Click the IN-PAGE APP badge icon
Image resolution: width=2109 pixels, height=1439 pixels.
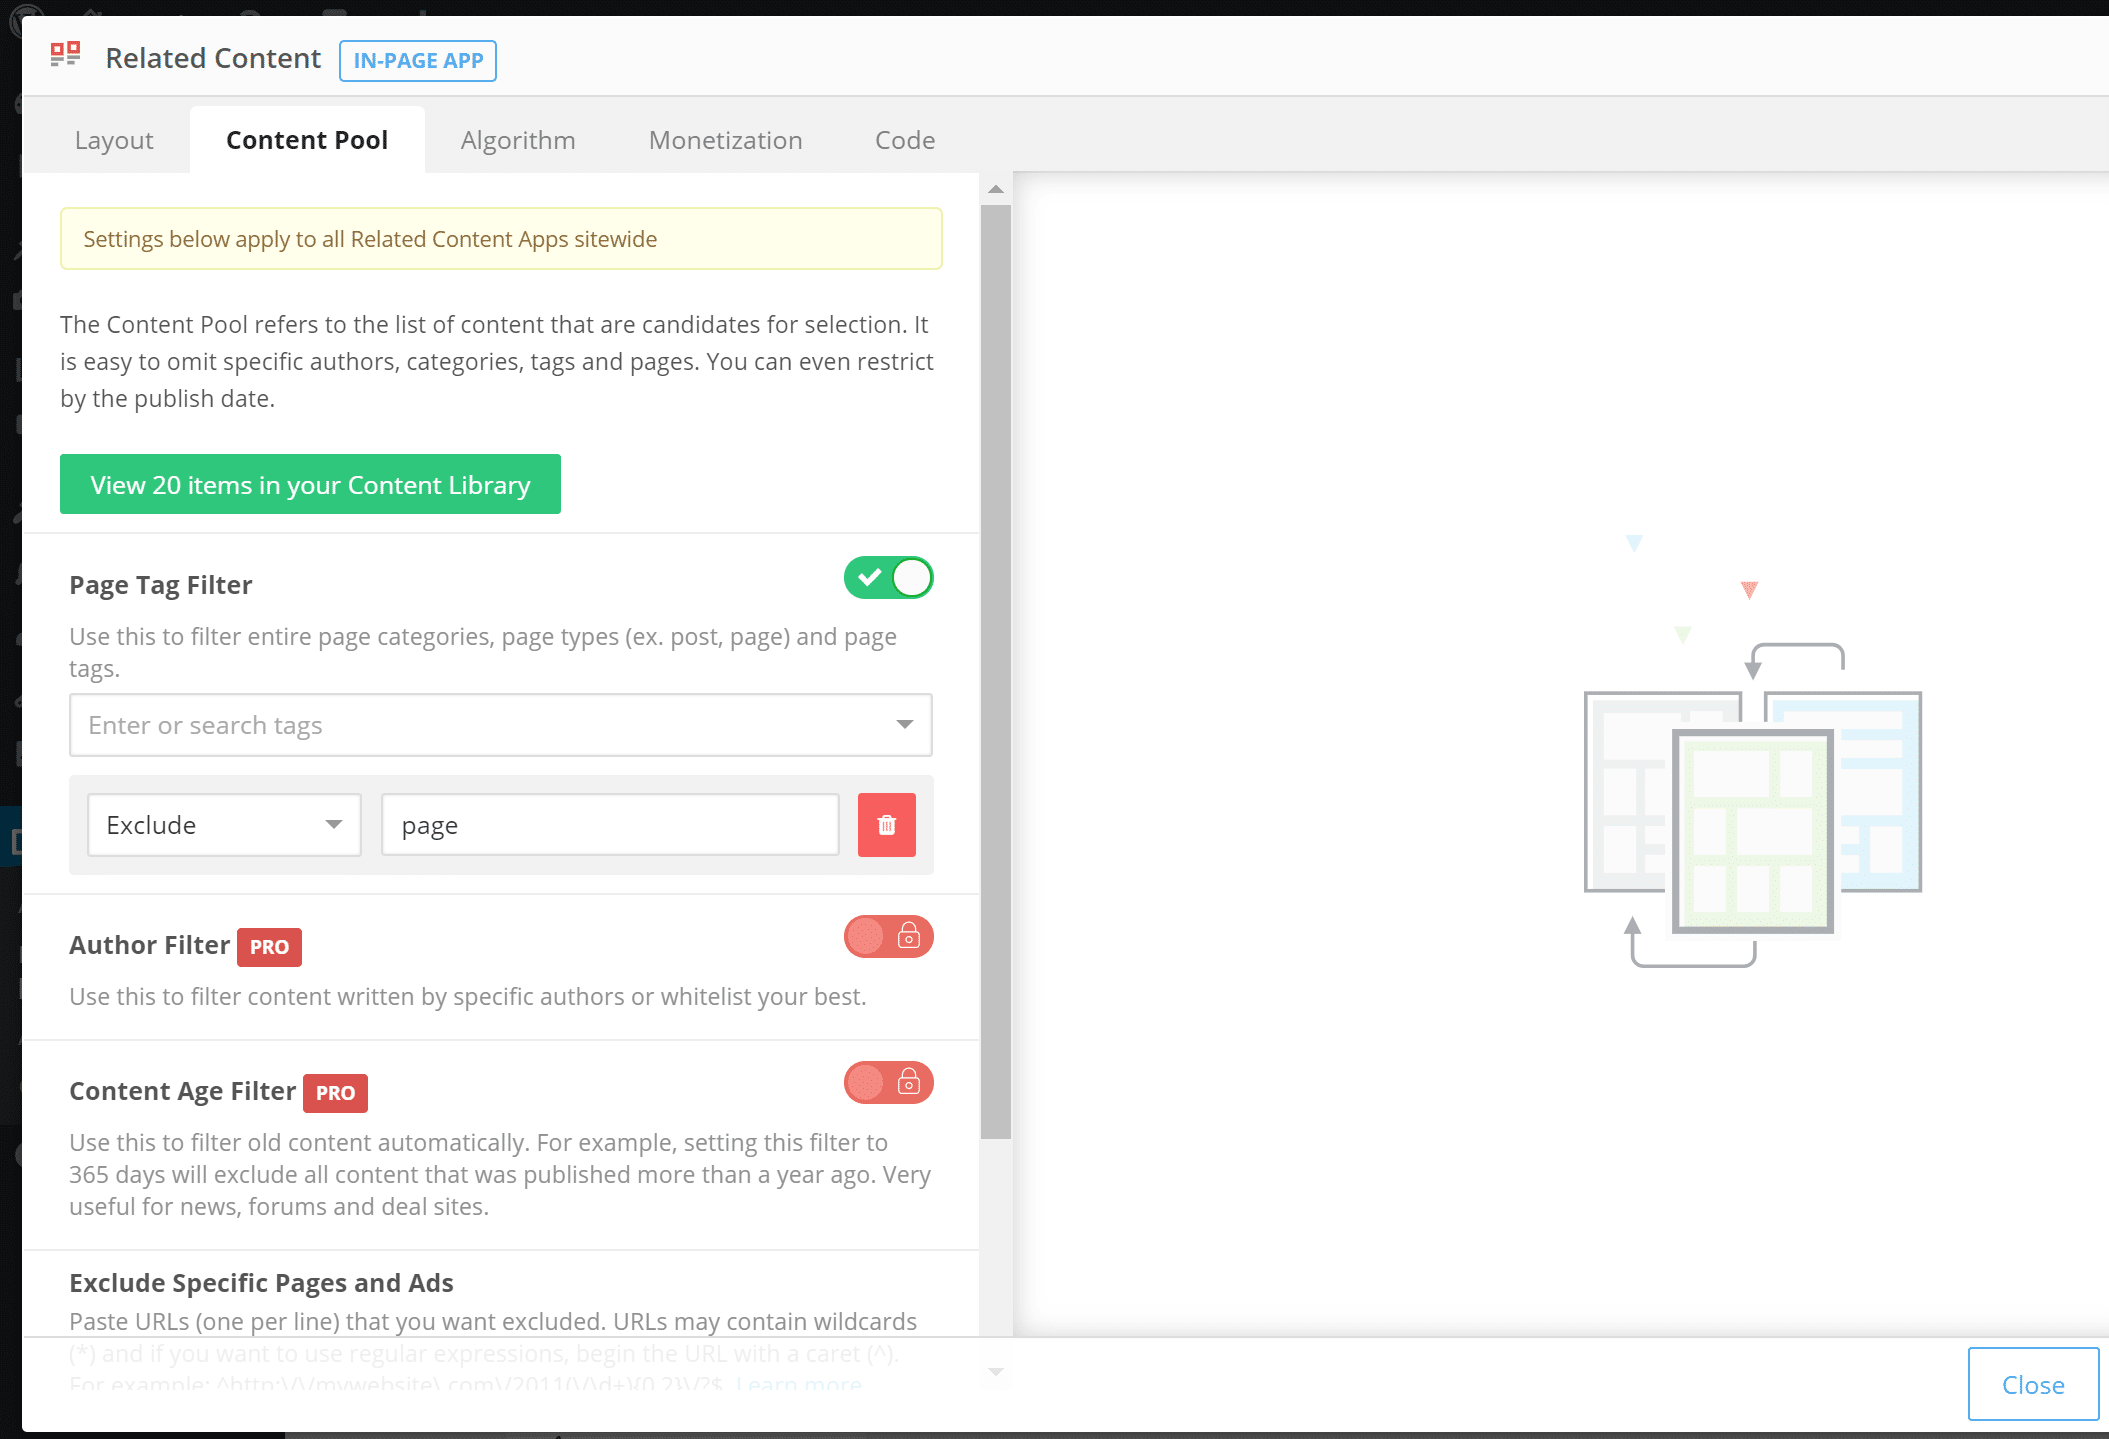(x=417, y=59)
